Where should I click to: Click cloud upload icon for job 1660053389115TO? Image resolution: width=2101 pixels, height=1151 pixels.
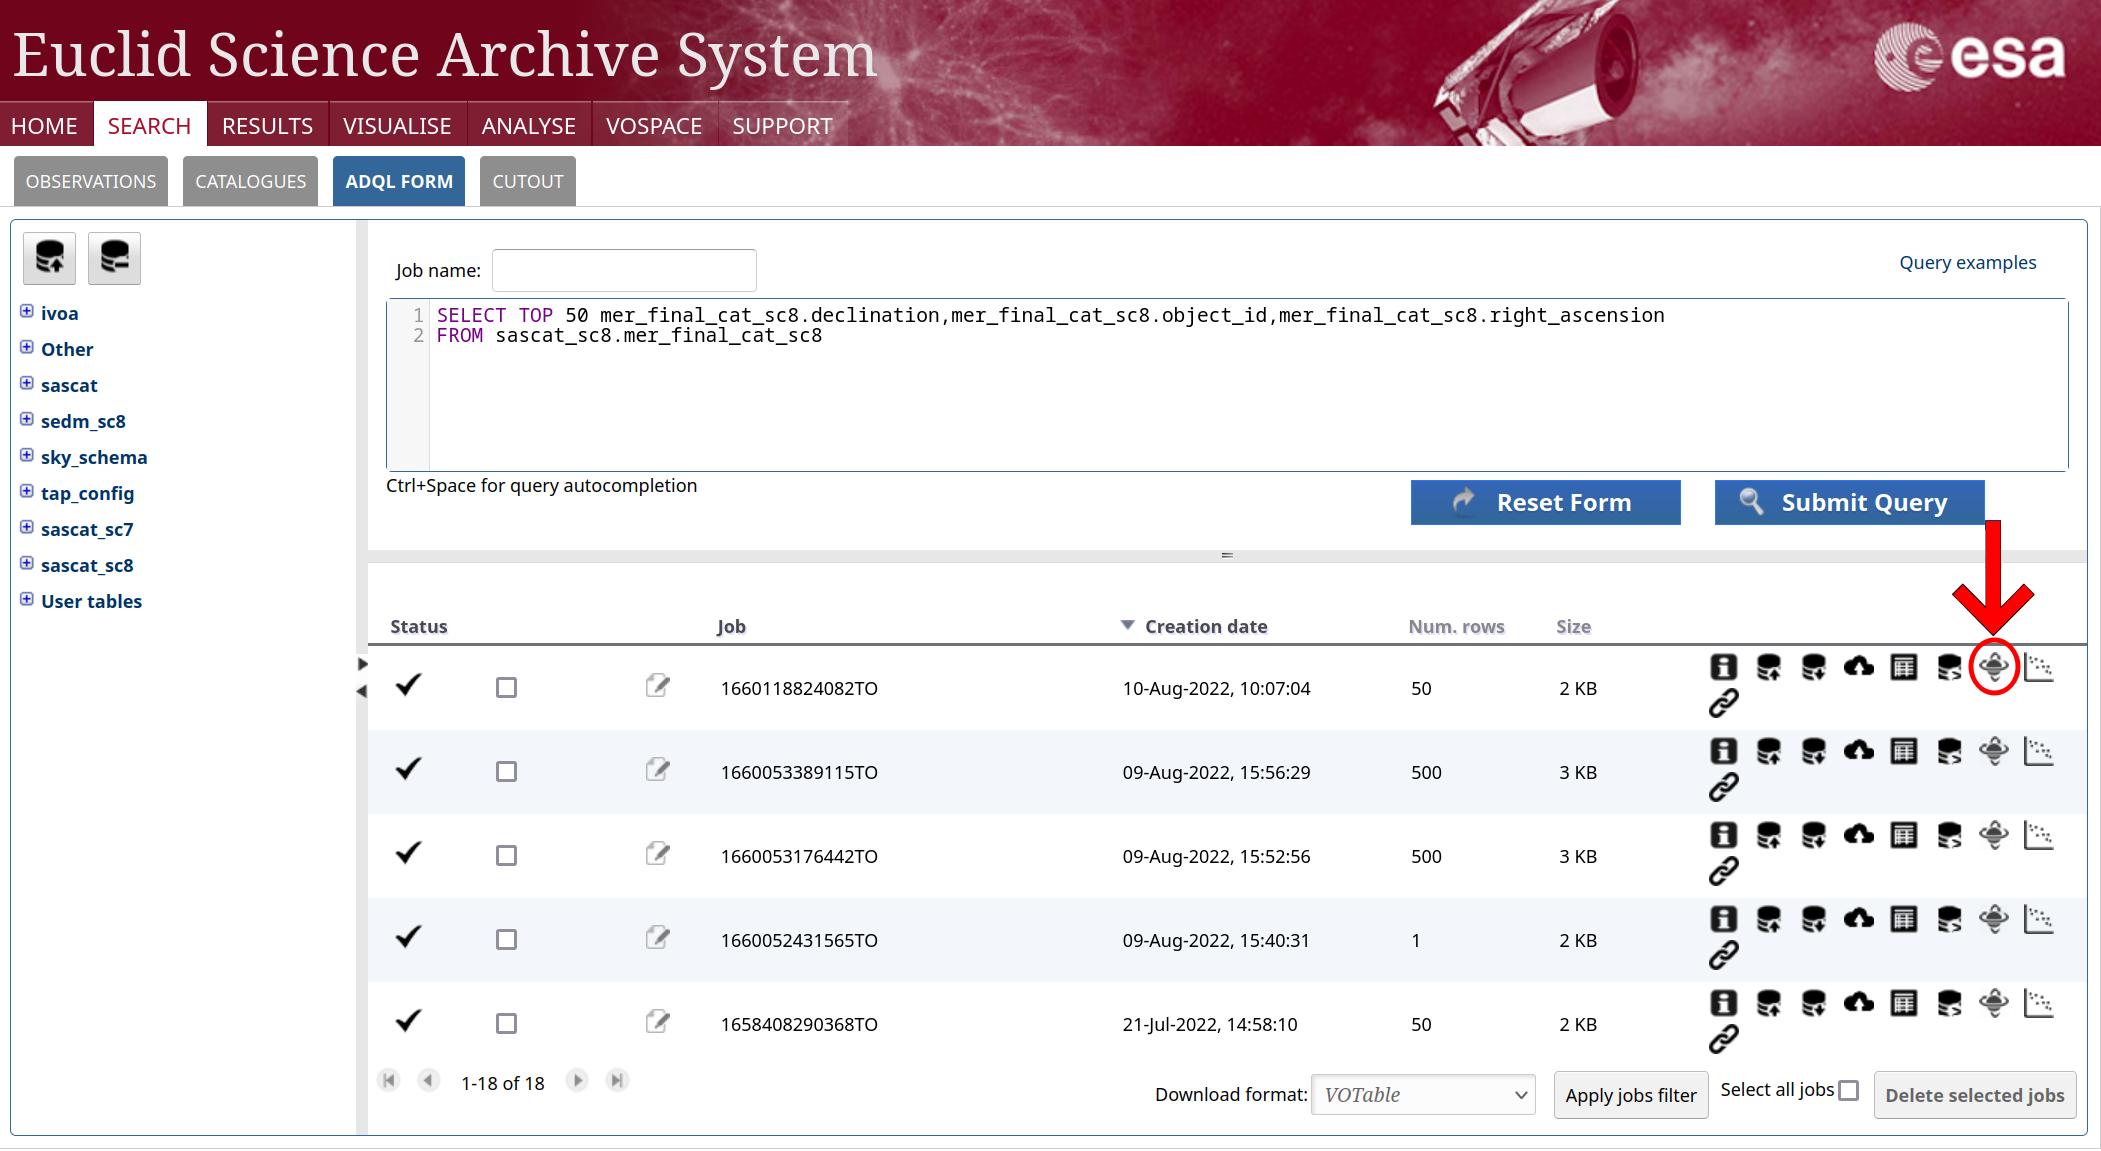click(x=1859, y=751)
